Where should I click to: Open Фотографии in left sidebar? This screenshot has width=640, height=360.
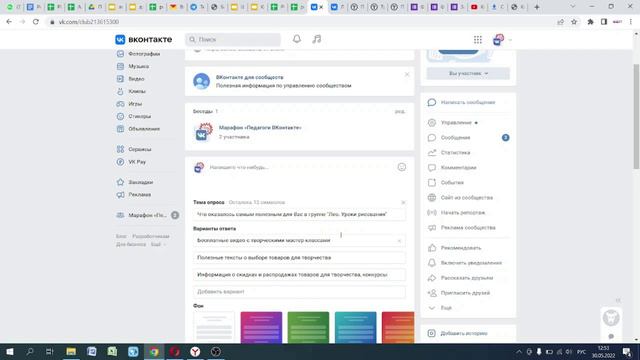click(x=144, y=54)
